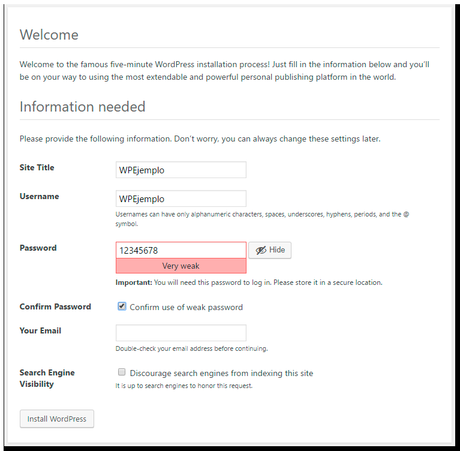This screenshot has width=460, height=451.
Task: Click into the Password field showing 12345678
Action: (x=181, y=250)
